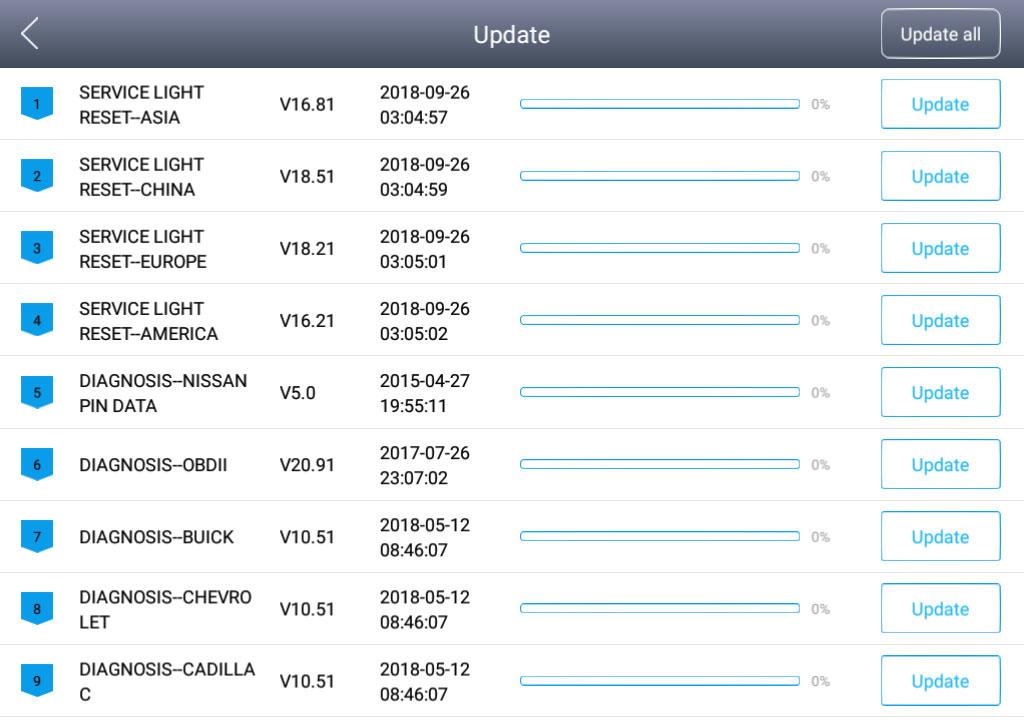The width and height of the screenshot is (1024, 720).
Task: Click the number 4 badge for SERVICE LIGHT RESET--AMERICA
Action: tap(37, 320)
